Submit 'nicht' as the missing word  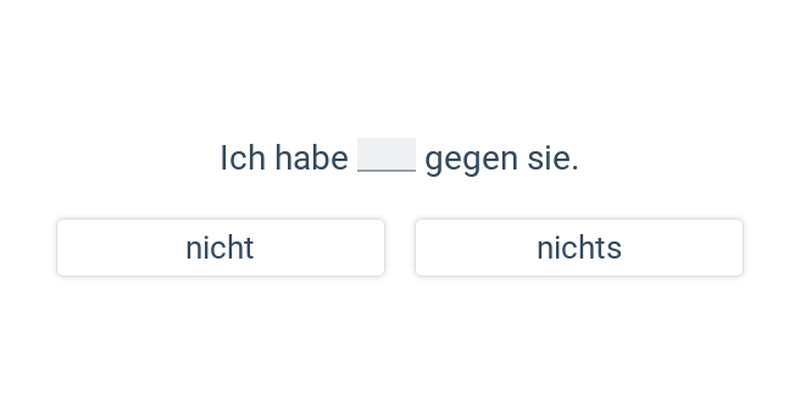coord(220,247)
